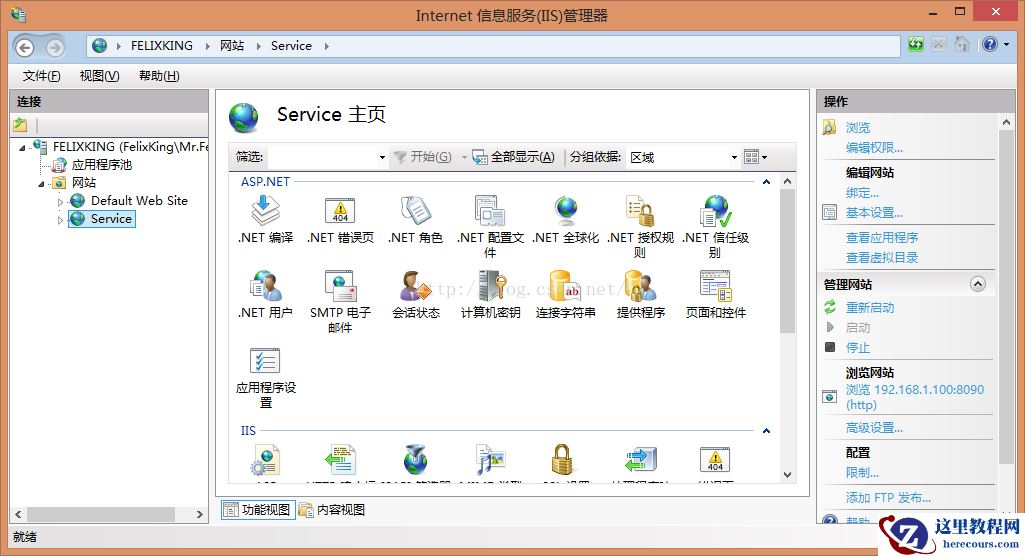Select the 应用程序池 tree item
The height and width of the screenshot is (556, 1025).
click(x=101, y=165)
